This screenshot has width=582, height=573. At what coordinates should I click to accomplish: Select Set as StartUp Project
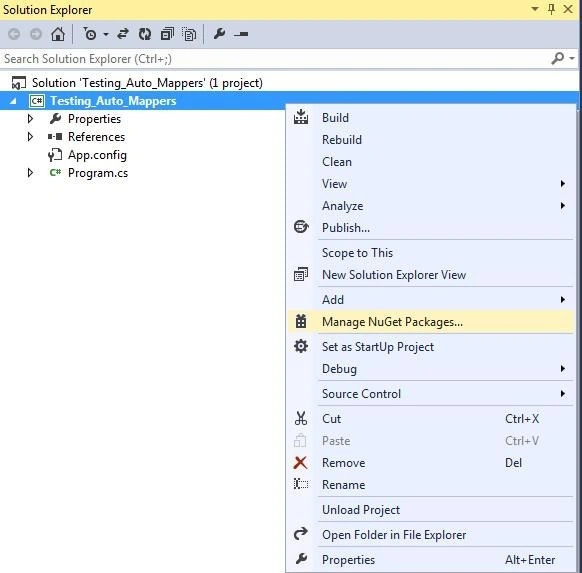point(378,347)
